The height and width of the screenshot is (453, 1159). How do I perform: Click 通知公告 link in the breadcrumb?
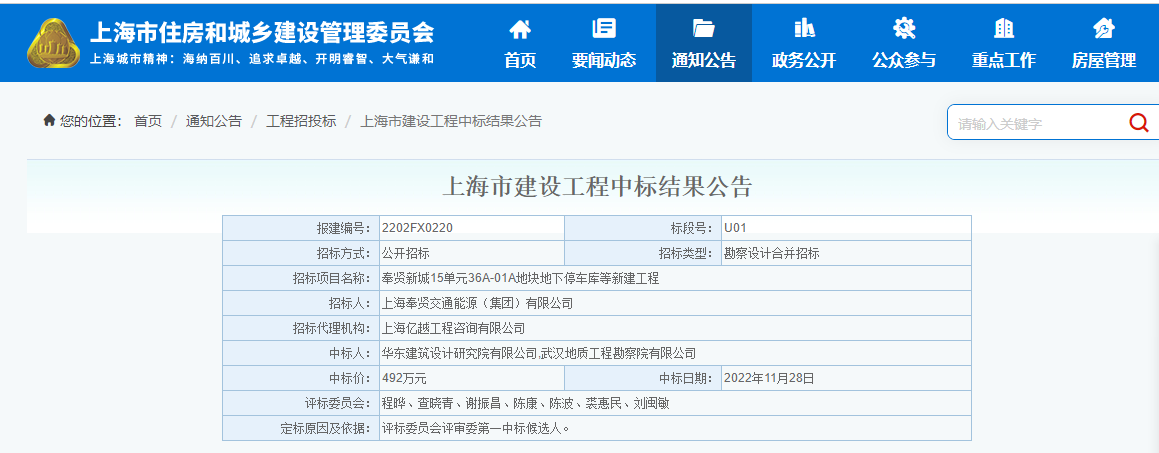214,121
